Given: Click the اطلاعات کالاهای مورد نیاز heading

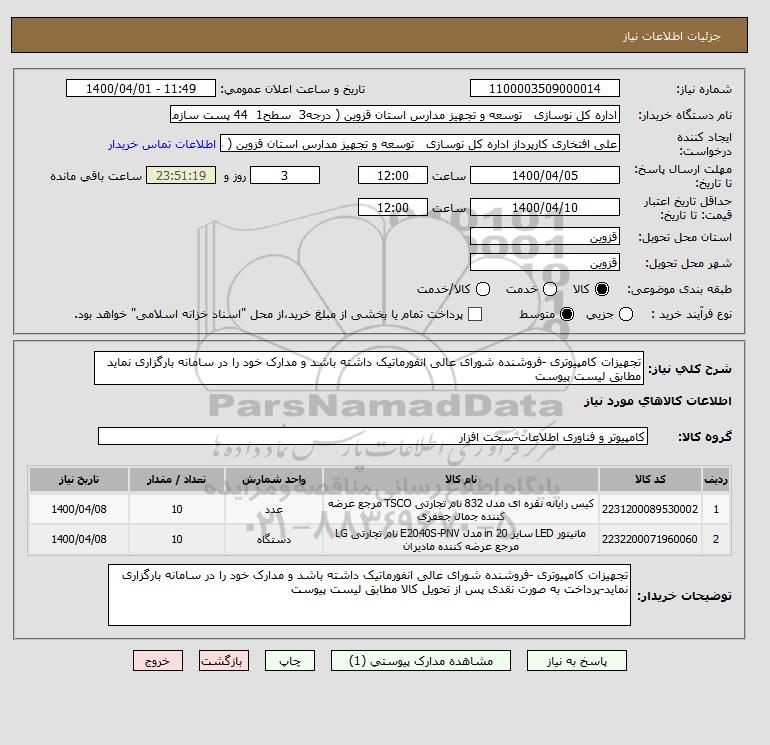Looking at the screenshot, I should [658, 401].
